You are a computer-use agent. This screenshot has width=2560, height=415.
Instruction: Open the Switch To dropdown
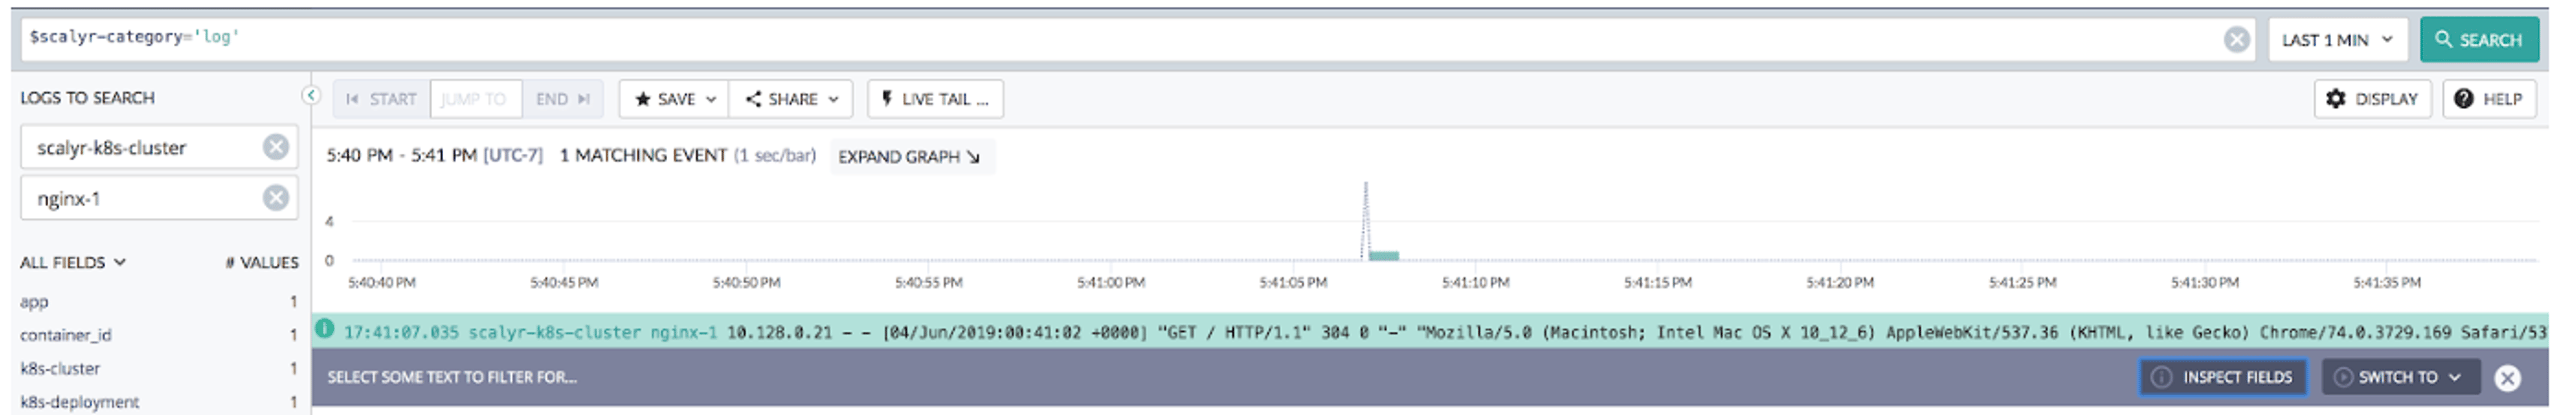[x=2400, y=377]
